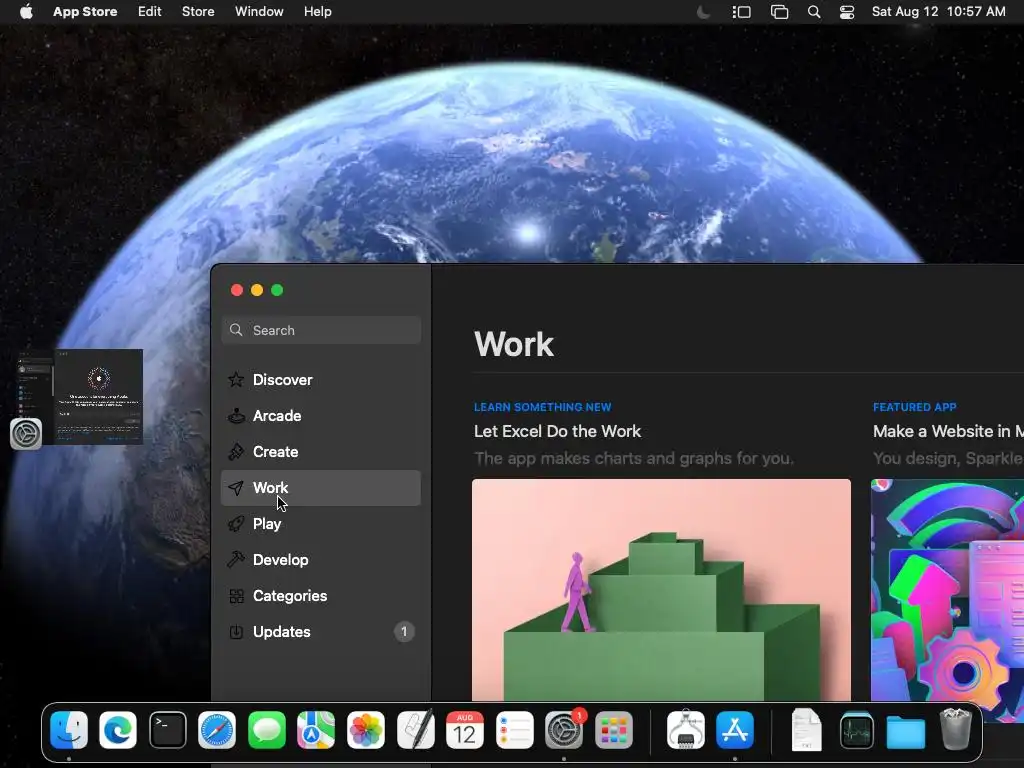
Task: Open the Apple menu
Action: click(x=26, y=12)
